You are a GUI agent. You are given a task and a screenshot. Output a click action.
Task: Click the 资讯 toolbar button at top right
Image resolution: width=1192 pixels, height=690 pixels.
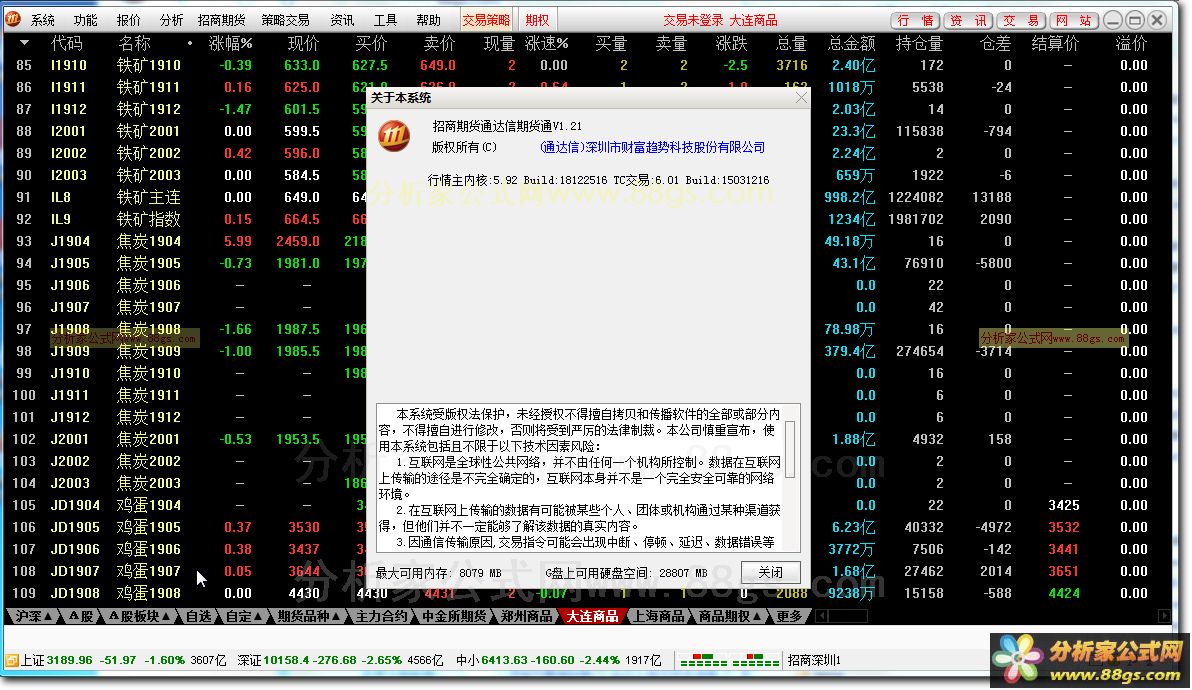coord(968,21)
